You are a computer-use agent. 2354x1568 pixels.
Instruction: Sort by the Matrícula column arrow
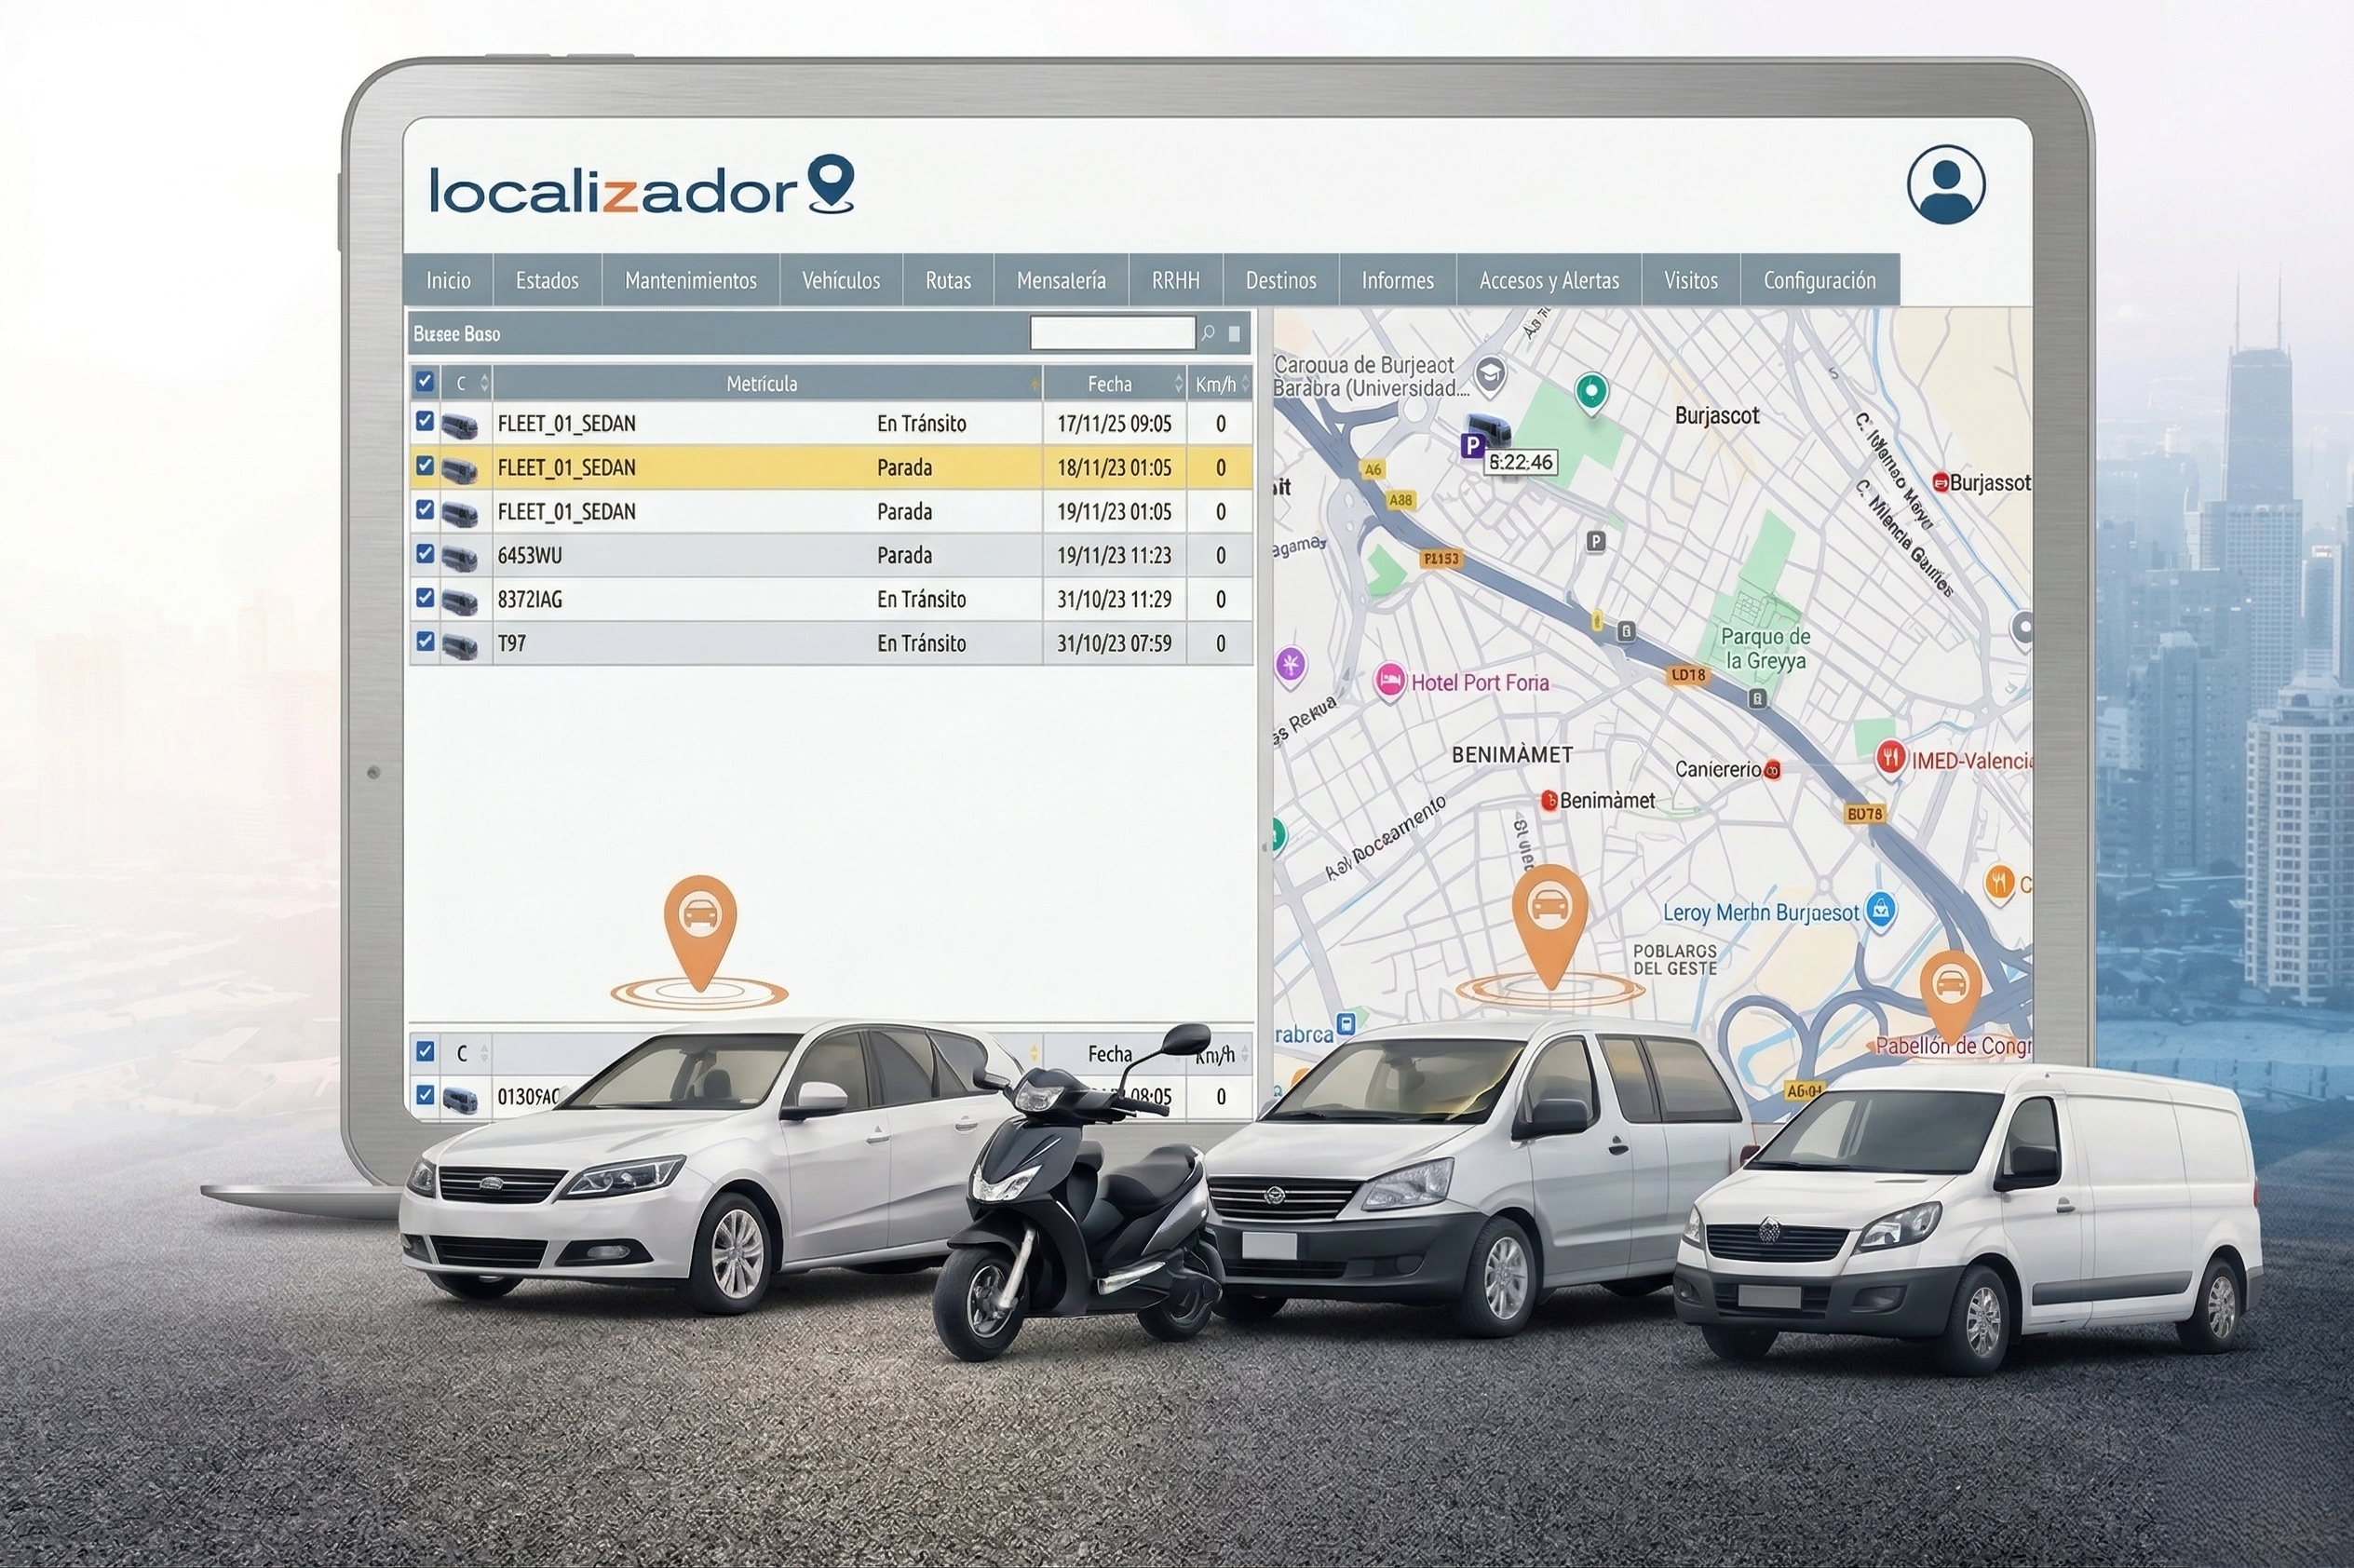coord(1034,383)
